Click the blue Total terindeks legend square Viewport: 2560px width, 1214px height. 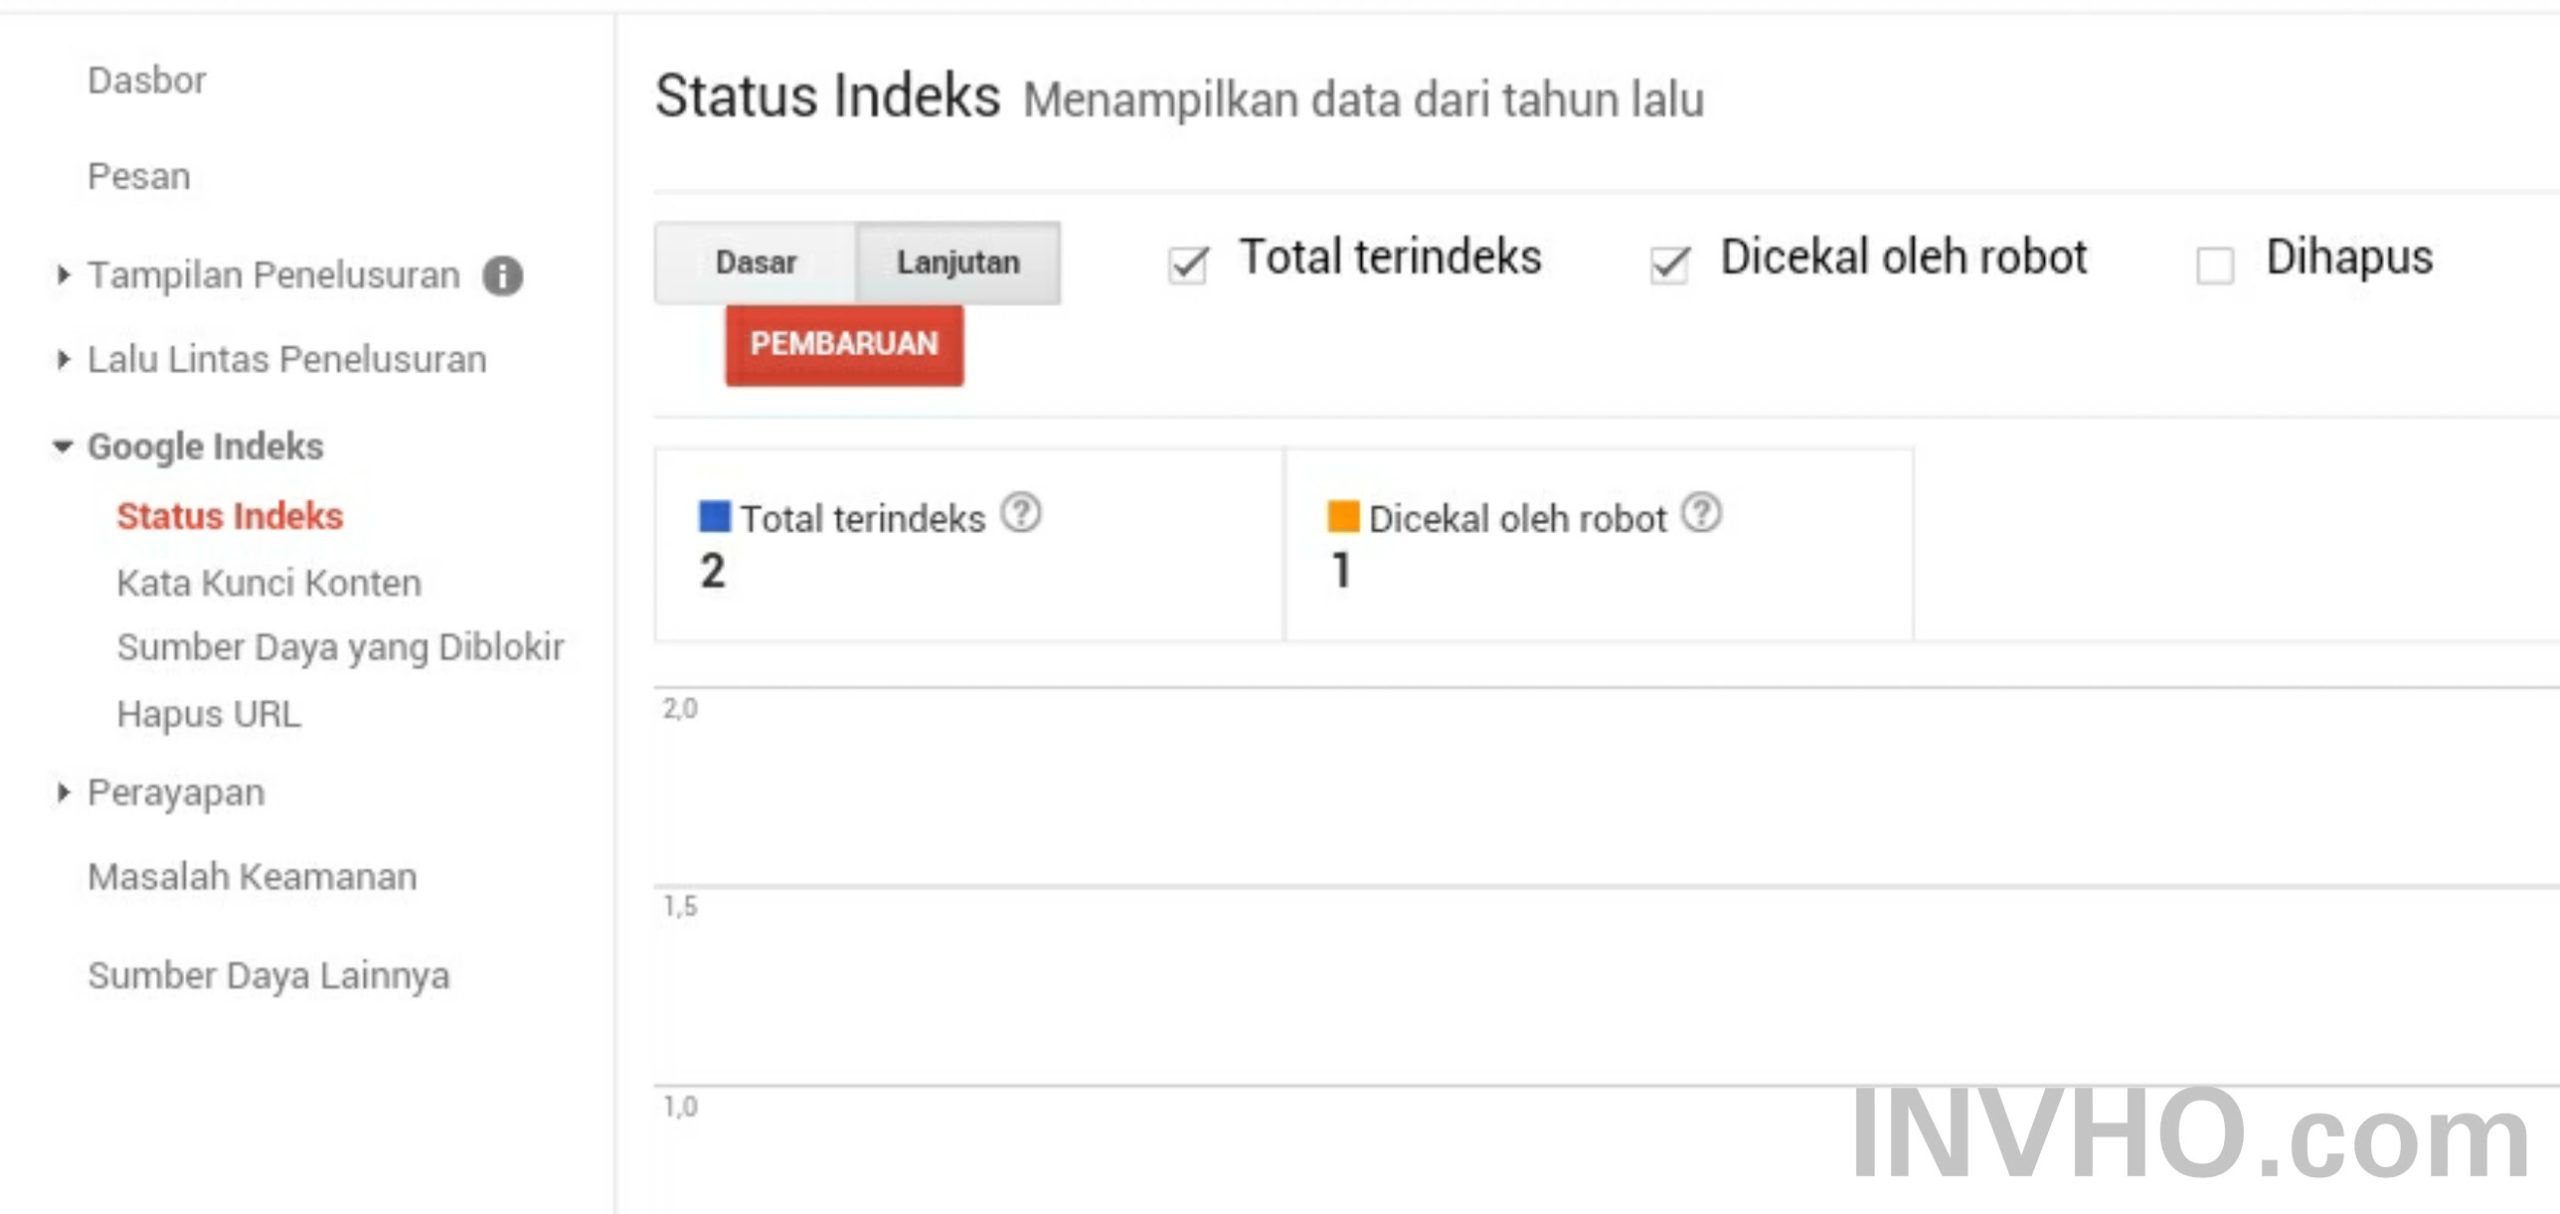pos(714,517)
